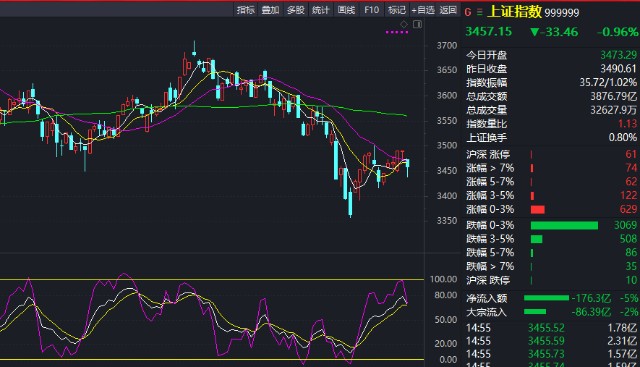The height and width of the screenshot is (367, 640).
Task: Click the 沪深 涨停 count 61
Action: pos(631,154)
